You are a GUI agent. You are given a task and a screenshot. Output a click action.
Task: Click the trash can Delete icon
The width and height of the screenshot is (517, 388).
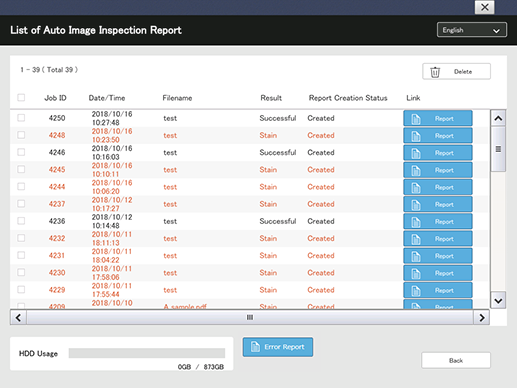coord(435,72)
